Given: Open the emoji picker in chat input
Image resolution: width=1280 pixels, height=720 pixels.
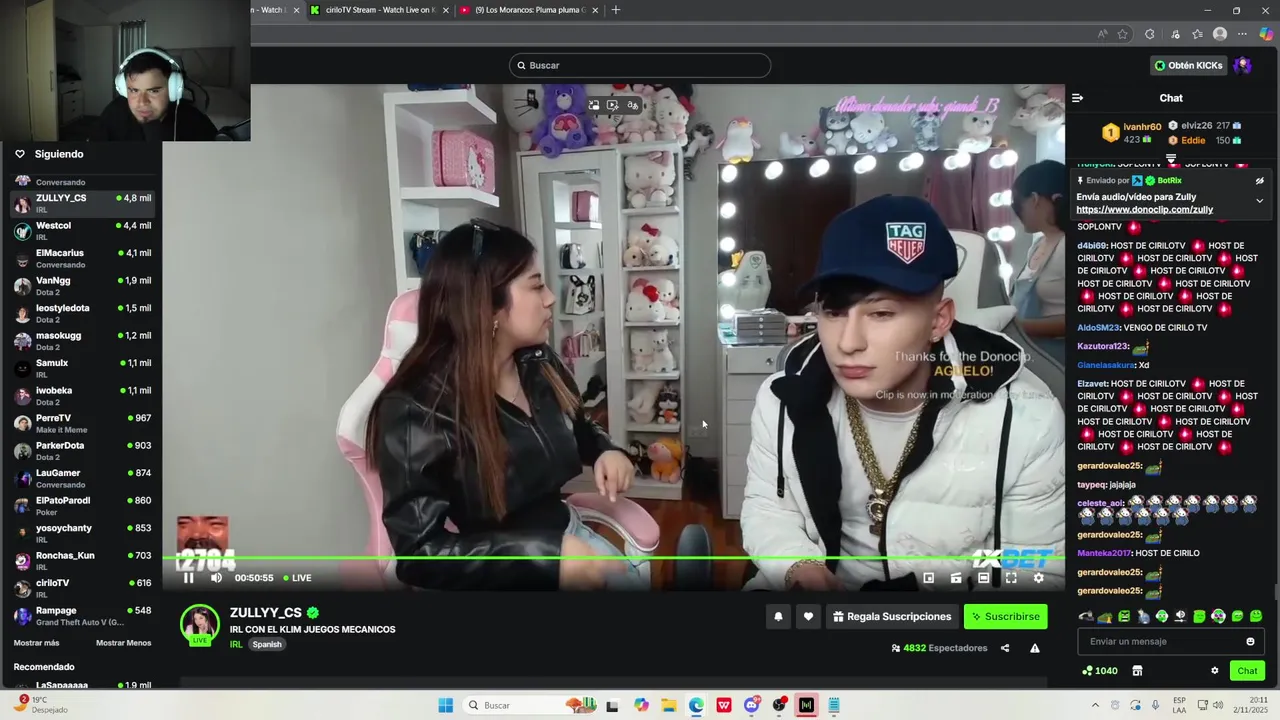Looking at the screenshot, I should [x=1250, y=642].
